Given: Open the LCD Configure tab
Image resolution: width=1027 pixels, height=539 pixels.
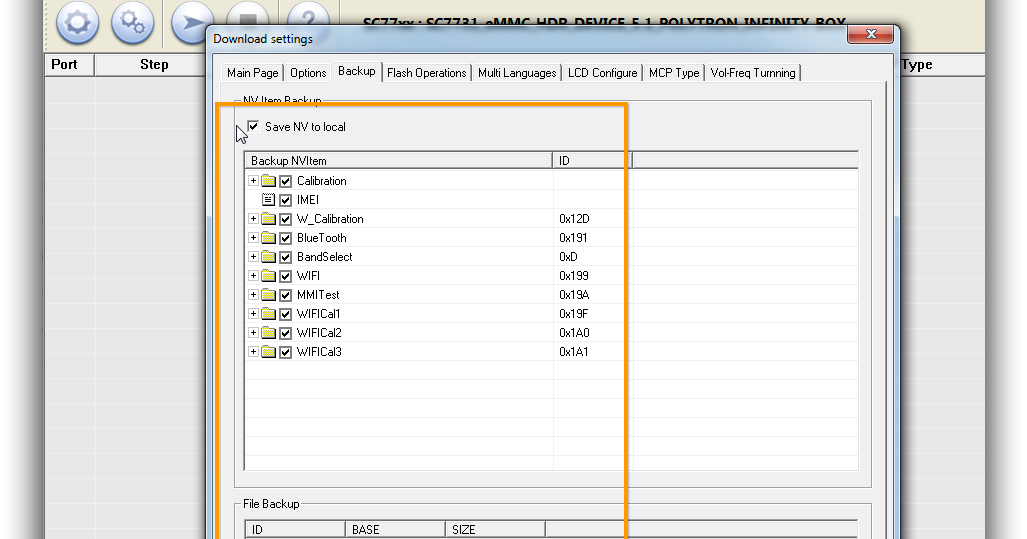Looking at the screenshot, I should coord(603,73).
